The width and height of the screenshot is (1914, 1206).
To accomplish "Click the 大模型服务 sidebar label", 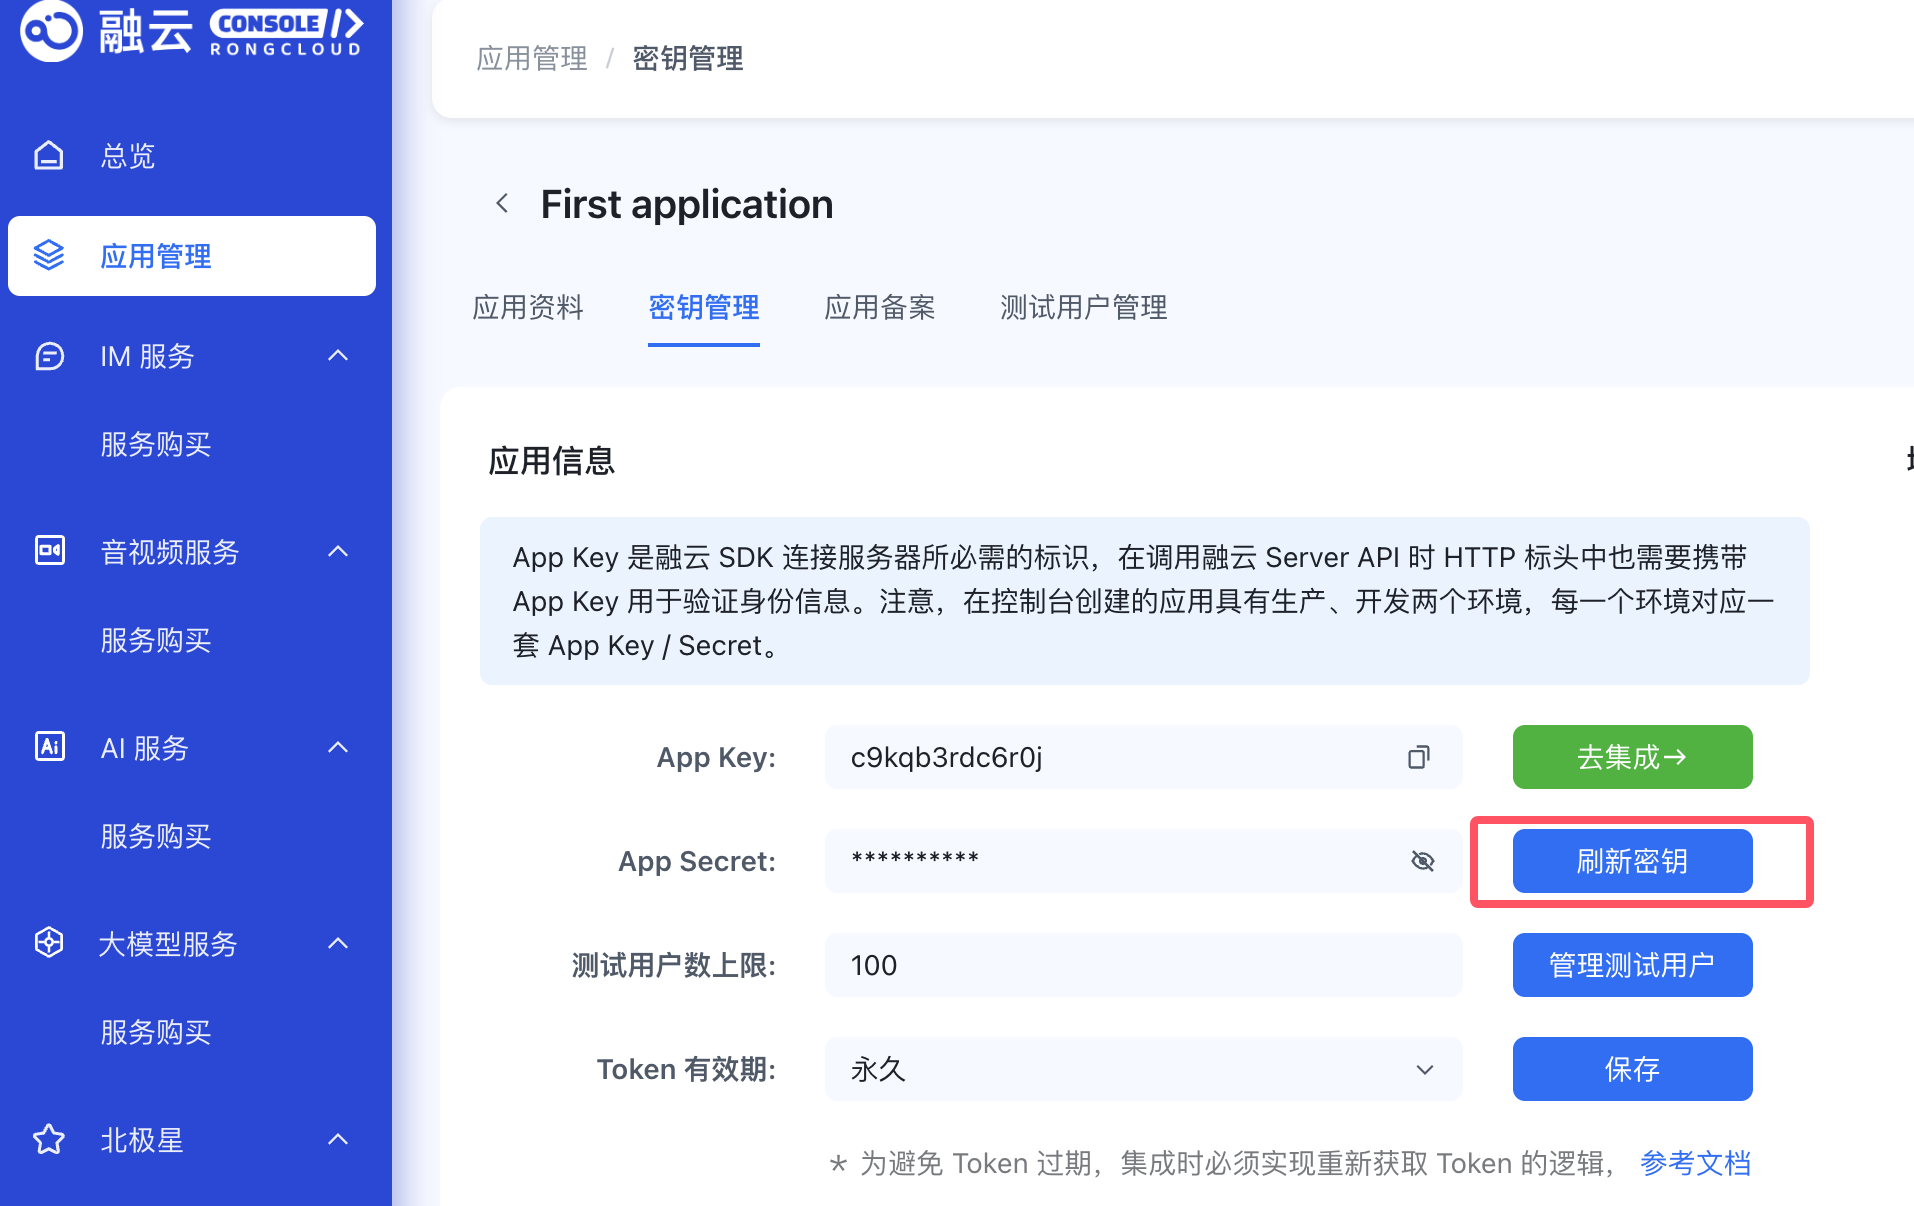I will click(x=168, y=943).
